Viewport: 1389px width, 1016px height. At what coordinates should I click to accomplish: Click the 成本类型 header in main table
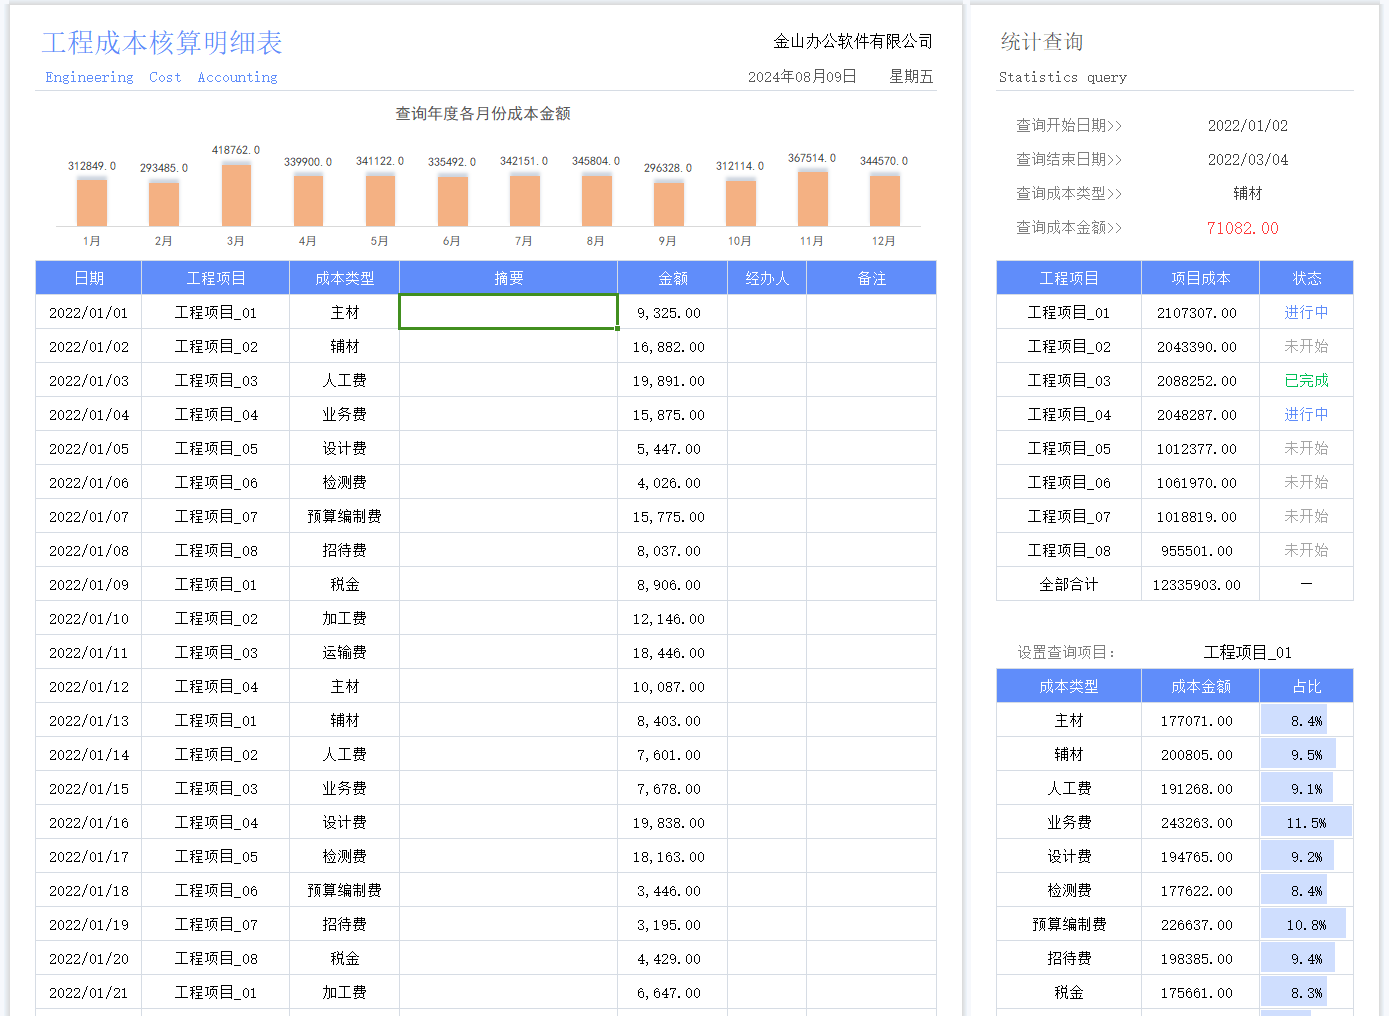pyautogui.click(x=345, y=278)
